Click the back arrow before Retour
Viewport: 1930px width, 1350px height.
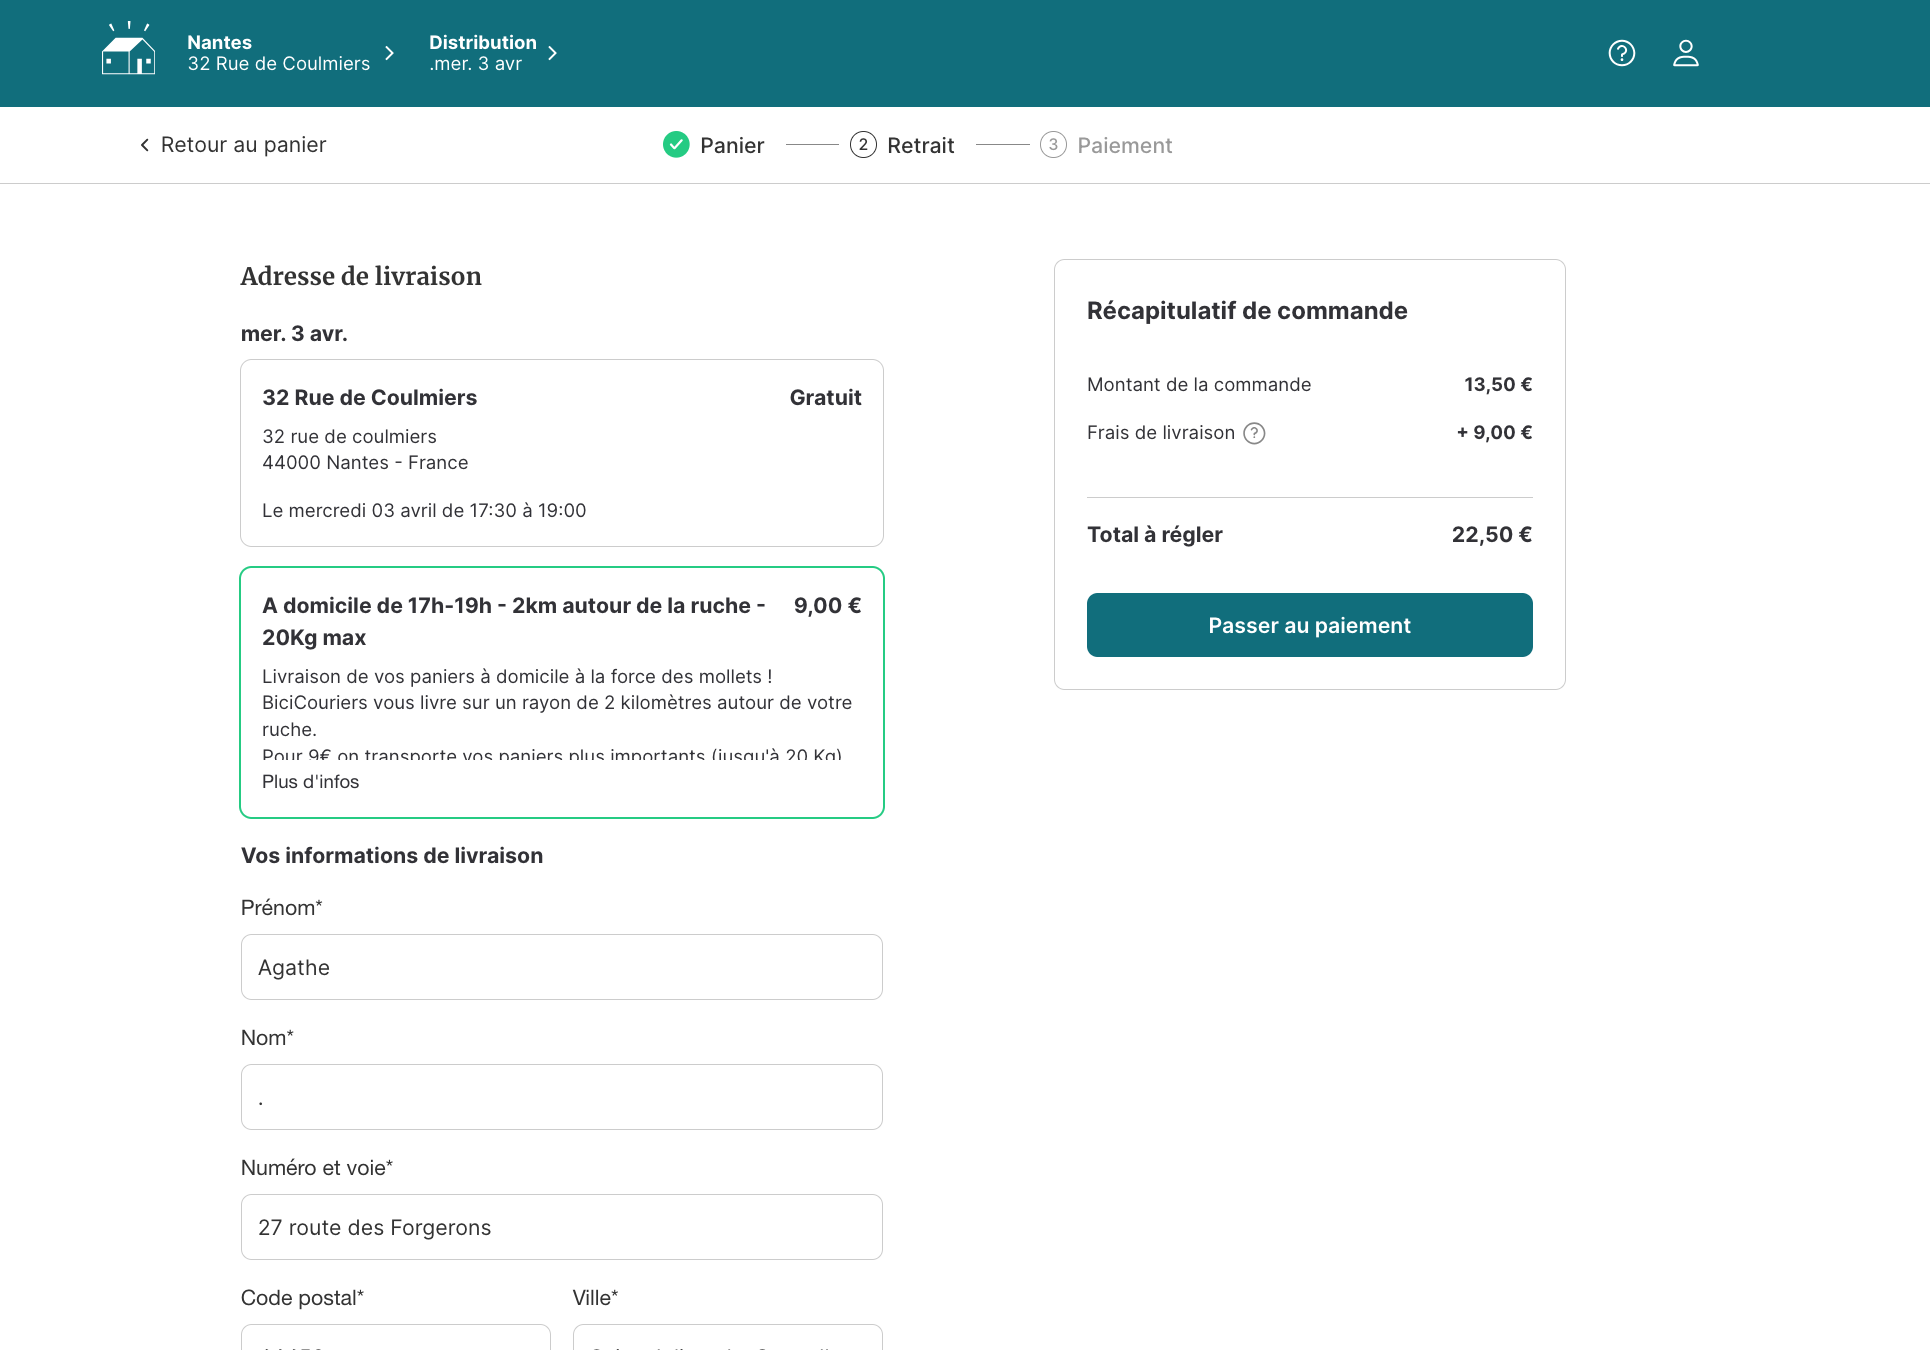(145, 145)
